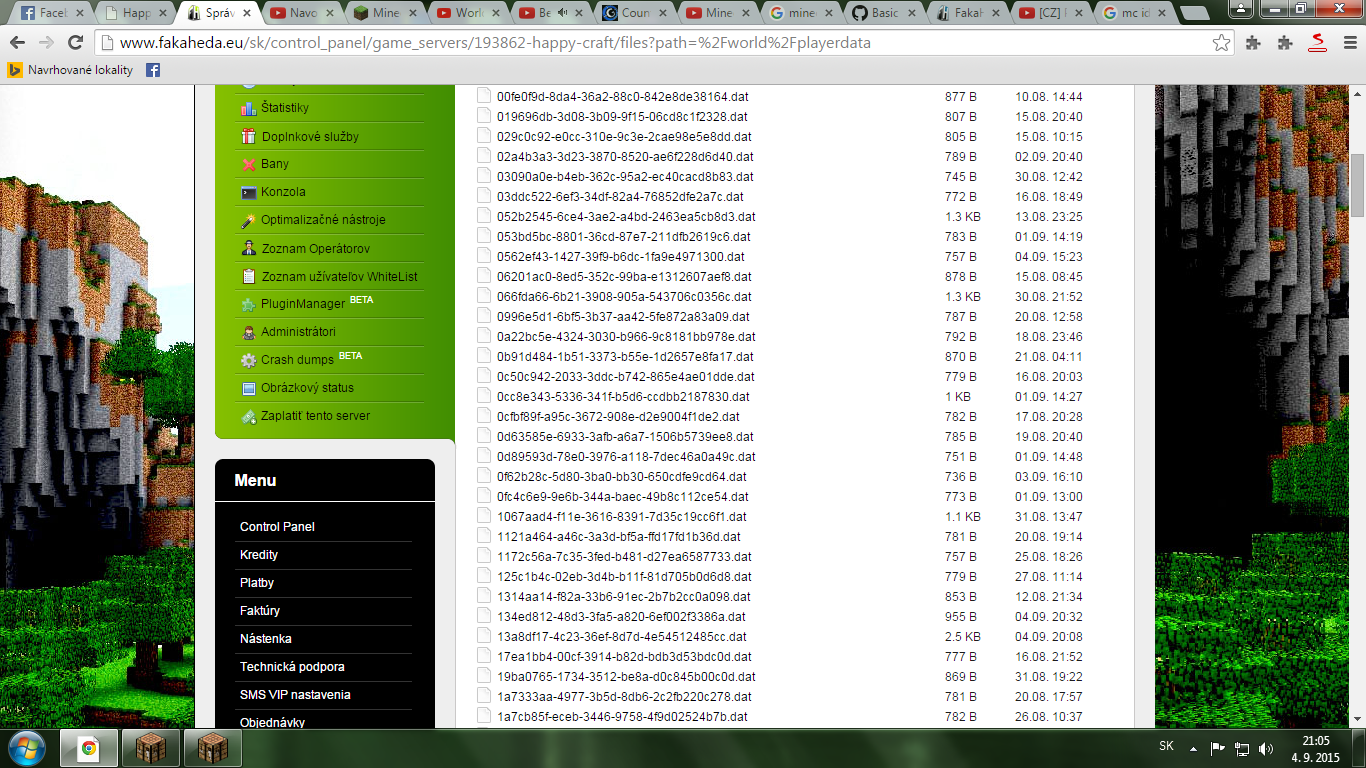Image resolution: width=1366 pixels, height=768 pixels.
Task: Click the gift icon for Doplnkové služby
Action: tap(249, 136)
